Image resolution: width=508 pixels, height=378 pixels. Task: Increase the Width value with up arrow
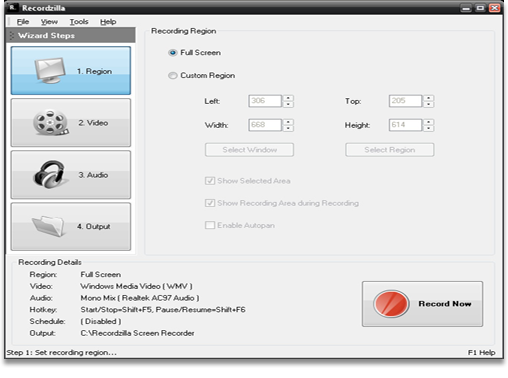288,122
